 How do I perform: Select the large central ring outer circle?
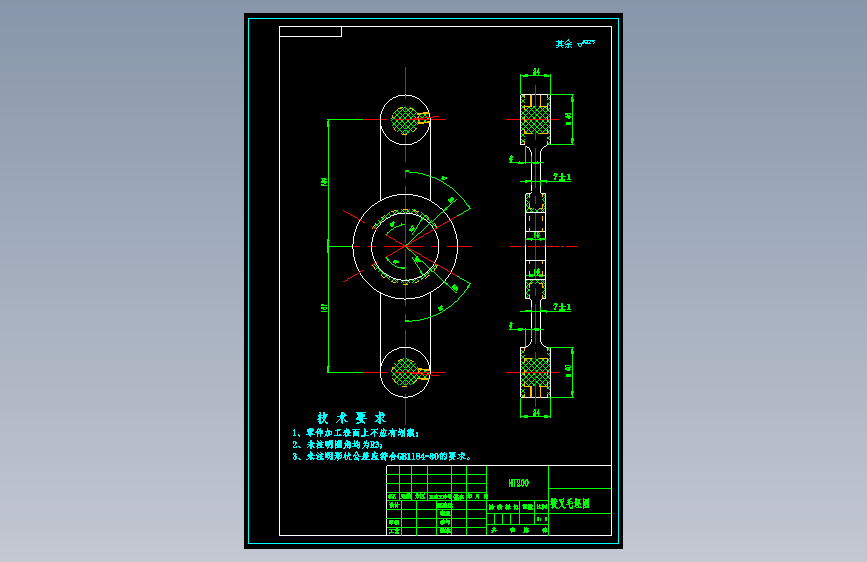[405, 247]
